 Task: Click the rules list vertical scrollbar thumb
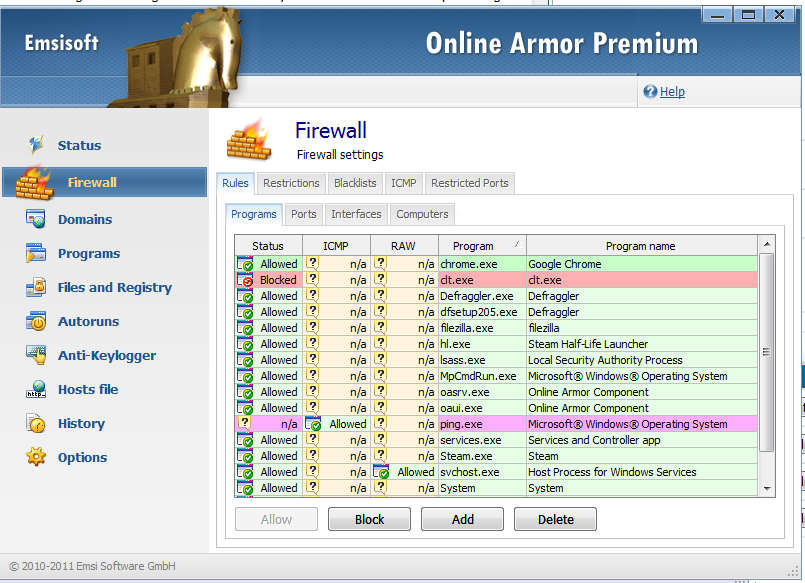coord(766,352)
